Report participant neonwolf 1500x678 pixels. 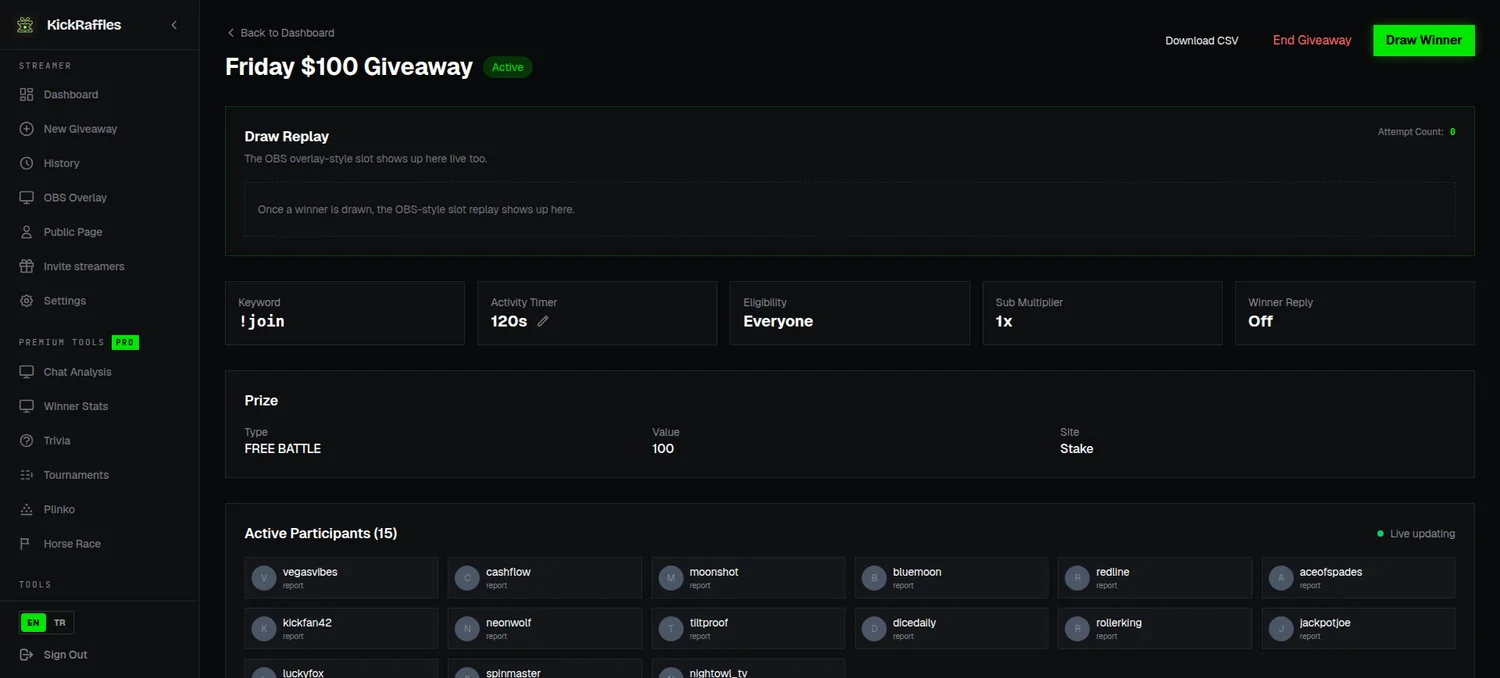click(497, 636)
